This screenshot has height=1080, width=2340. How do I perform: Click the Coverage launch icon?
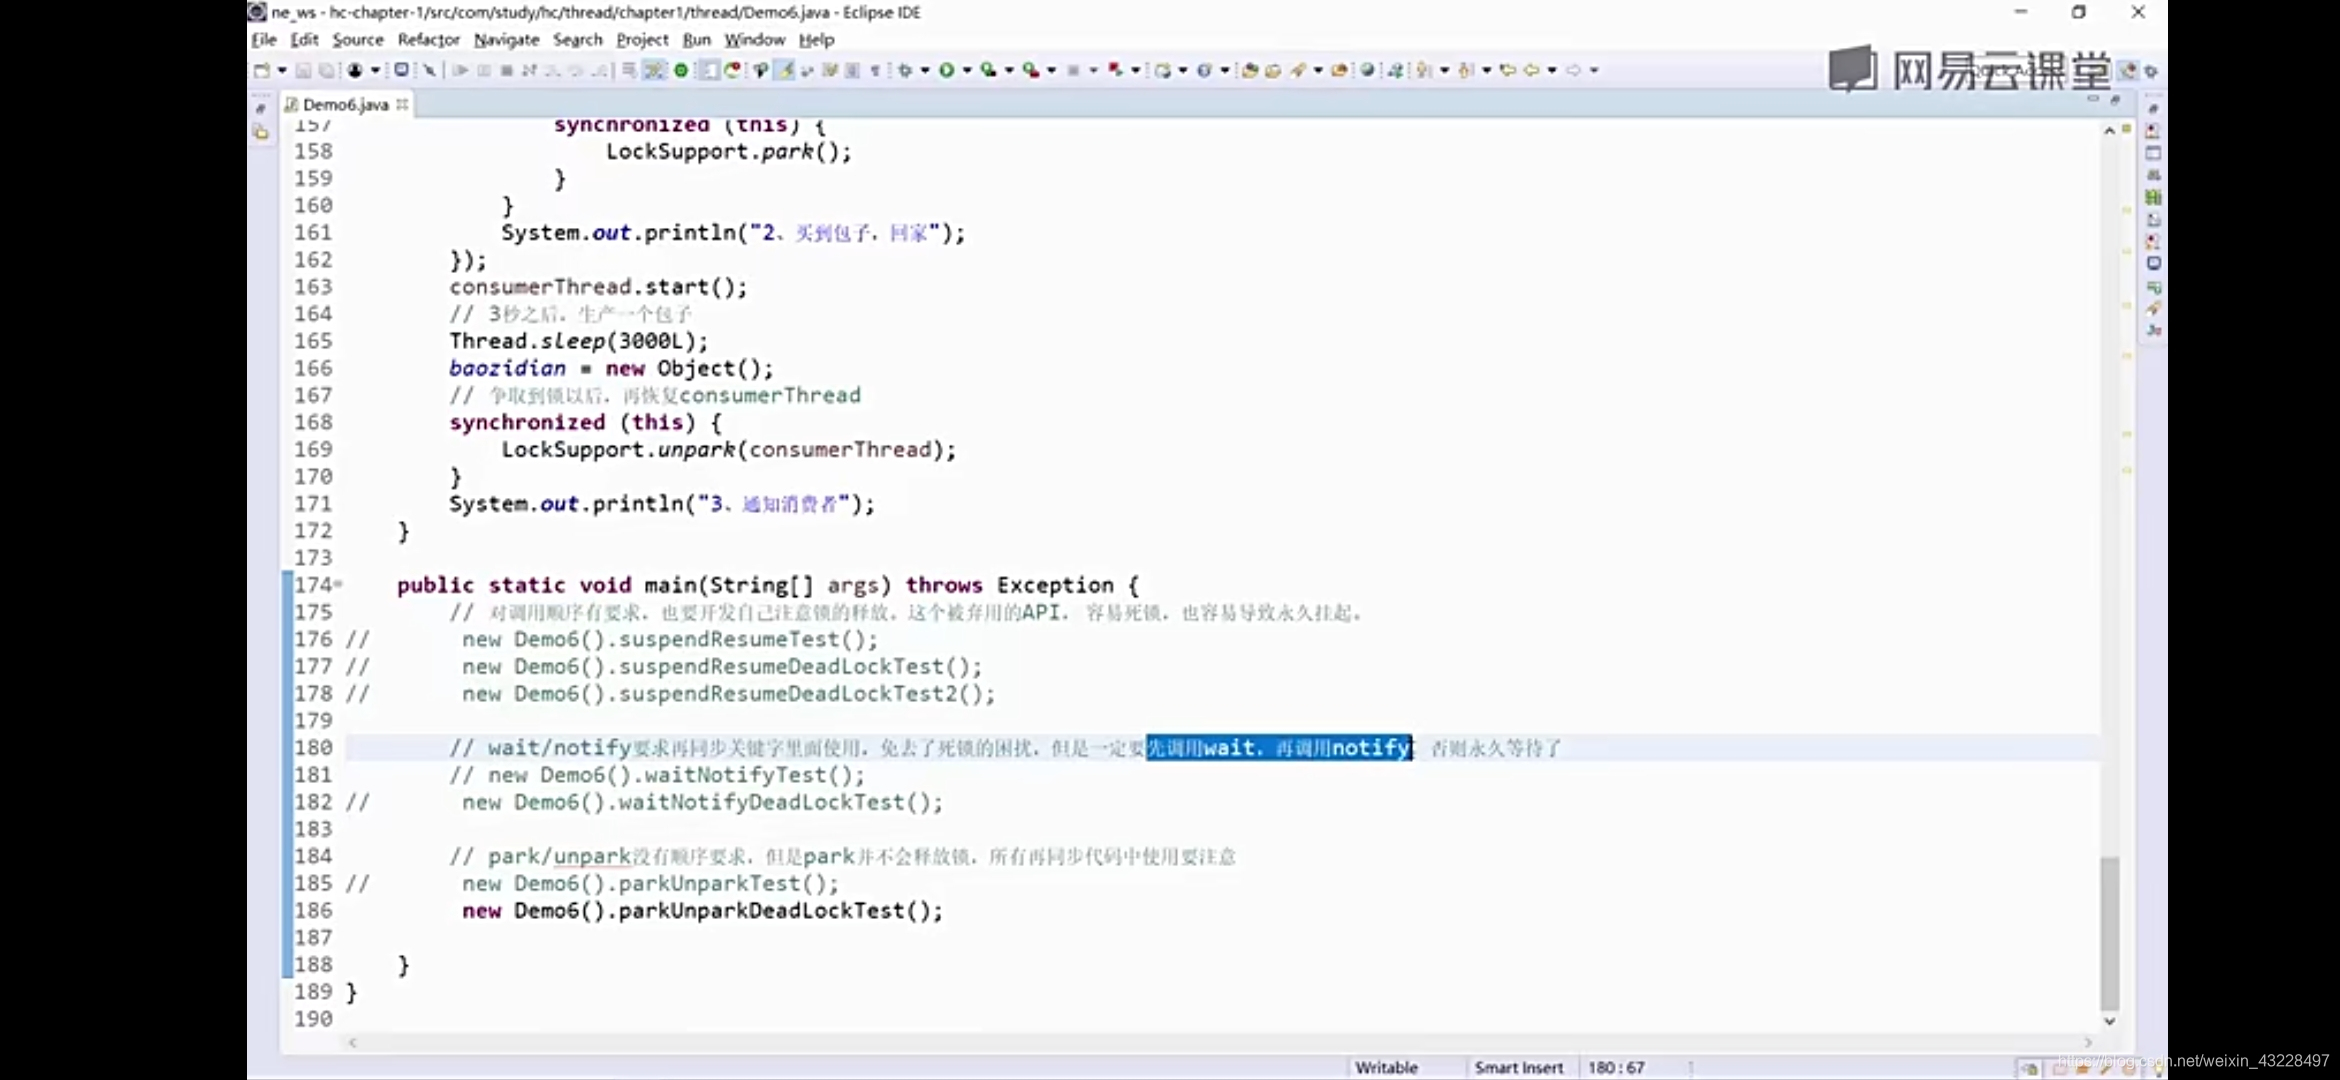tap(988, 70)
